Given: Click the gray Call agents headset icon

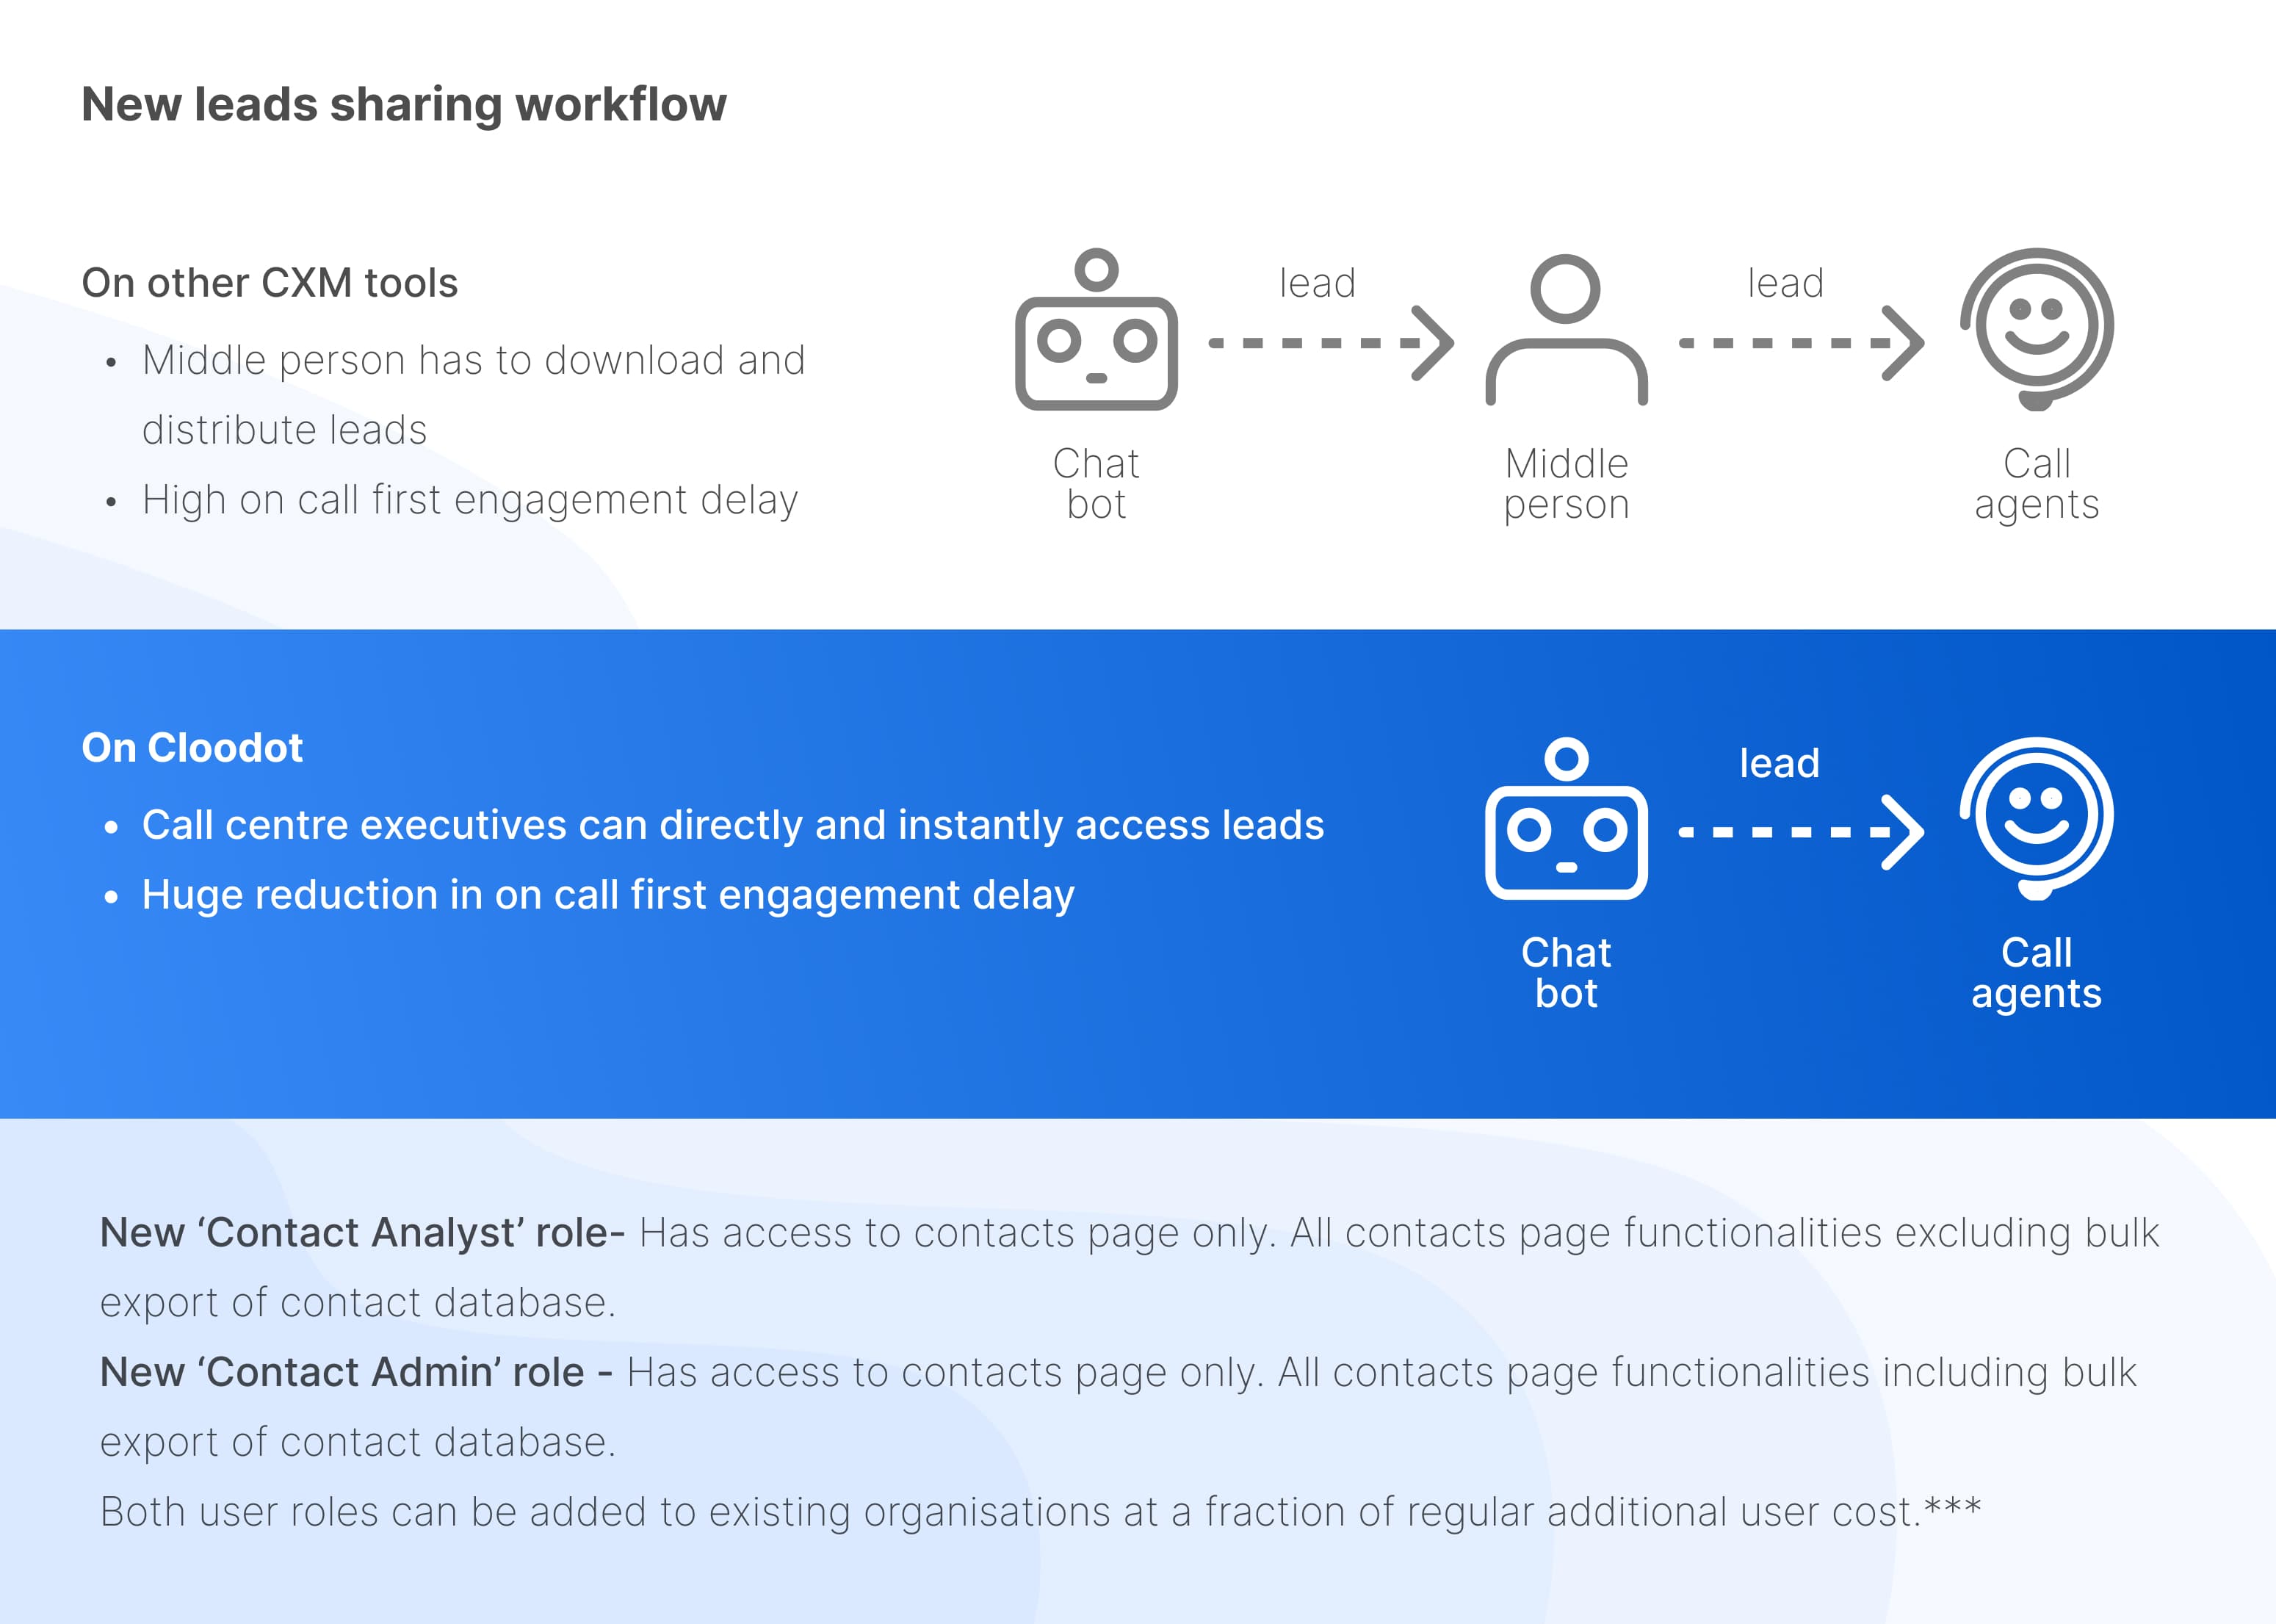Looking at the screenshot, I should pyautogui.click(x=2038, y=330).
